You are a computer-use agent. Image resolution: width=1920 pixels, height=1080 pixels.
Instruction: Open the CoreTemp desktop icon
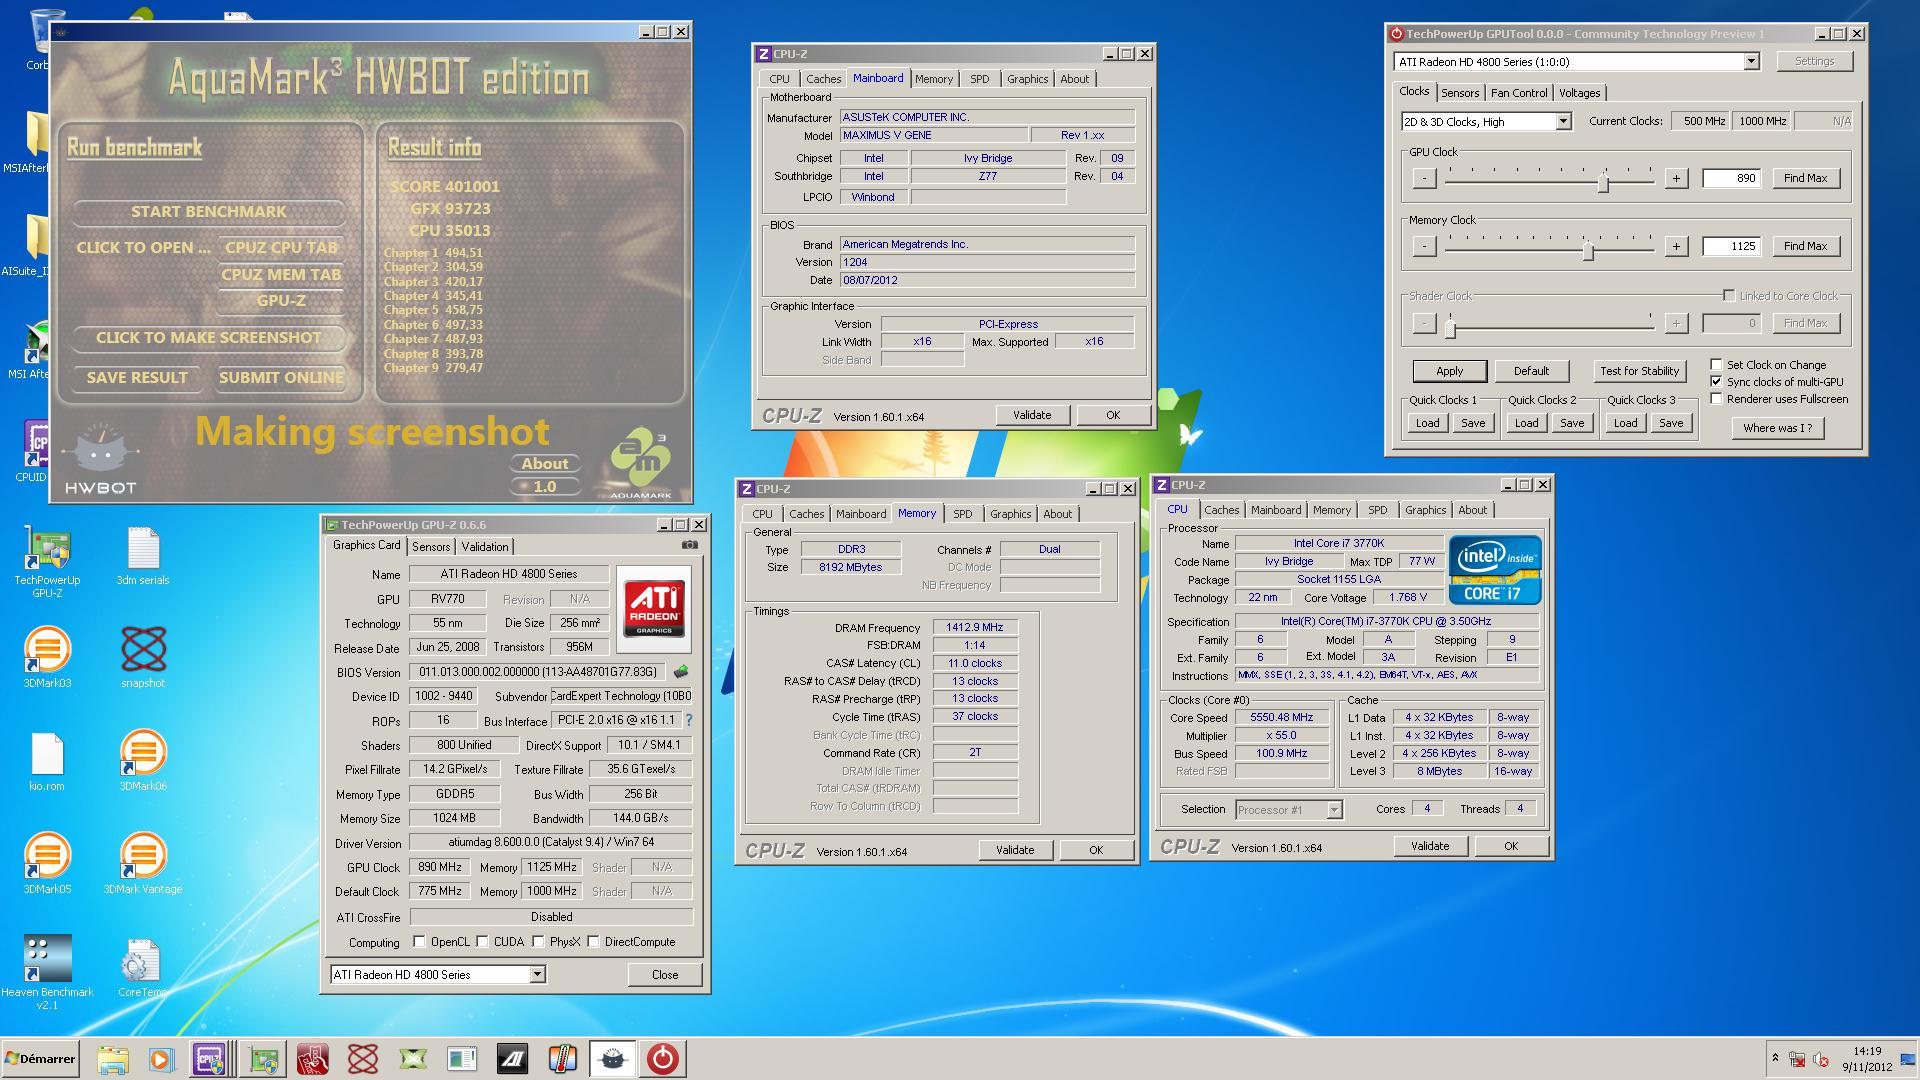pyautogui.click(x=141, y=968)
